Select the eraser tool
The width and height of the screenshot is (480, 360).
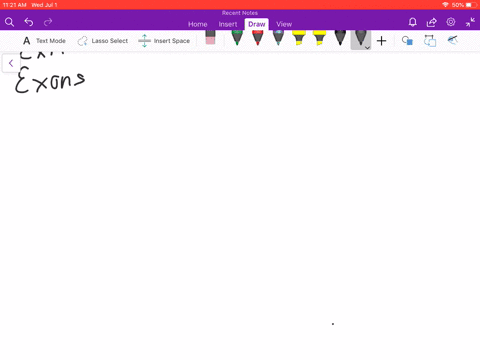click(x=210, y=37)
